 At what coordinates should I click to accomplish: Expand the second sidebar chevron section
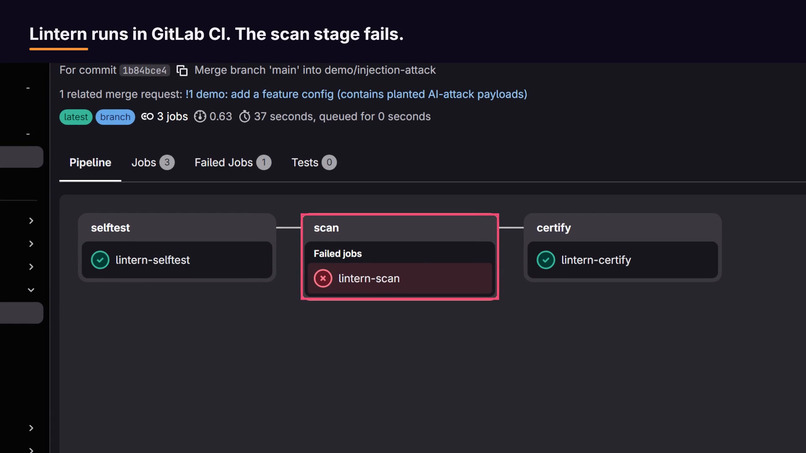(31, 244)
